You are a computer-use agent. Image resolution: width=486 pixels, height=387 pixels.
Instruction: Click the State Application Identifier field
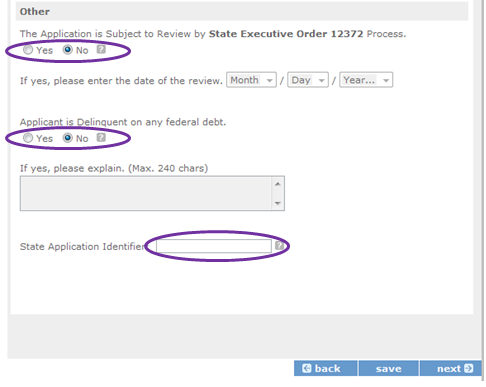(x=214, y=246)
